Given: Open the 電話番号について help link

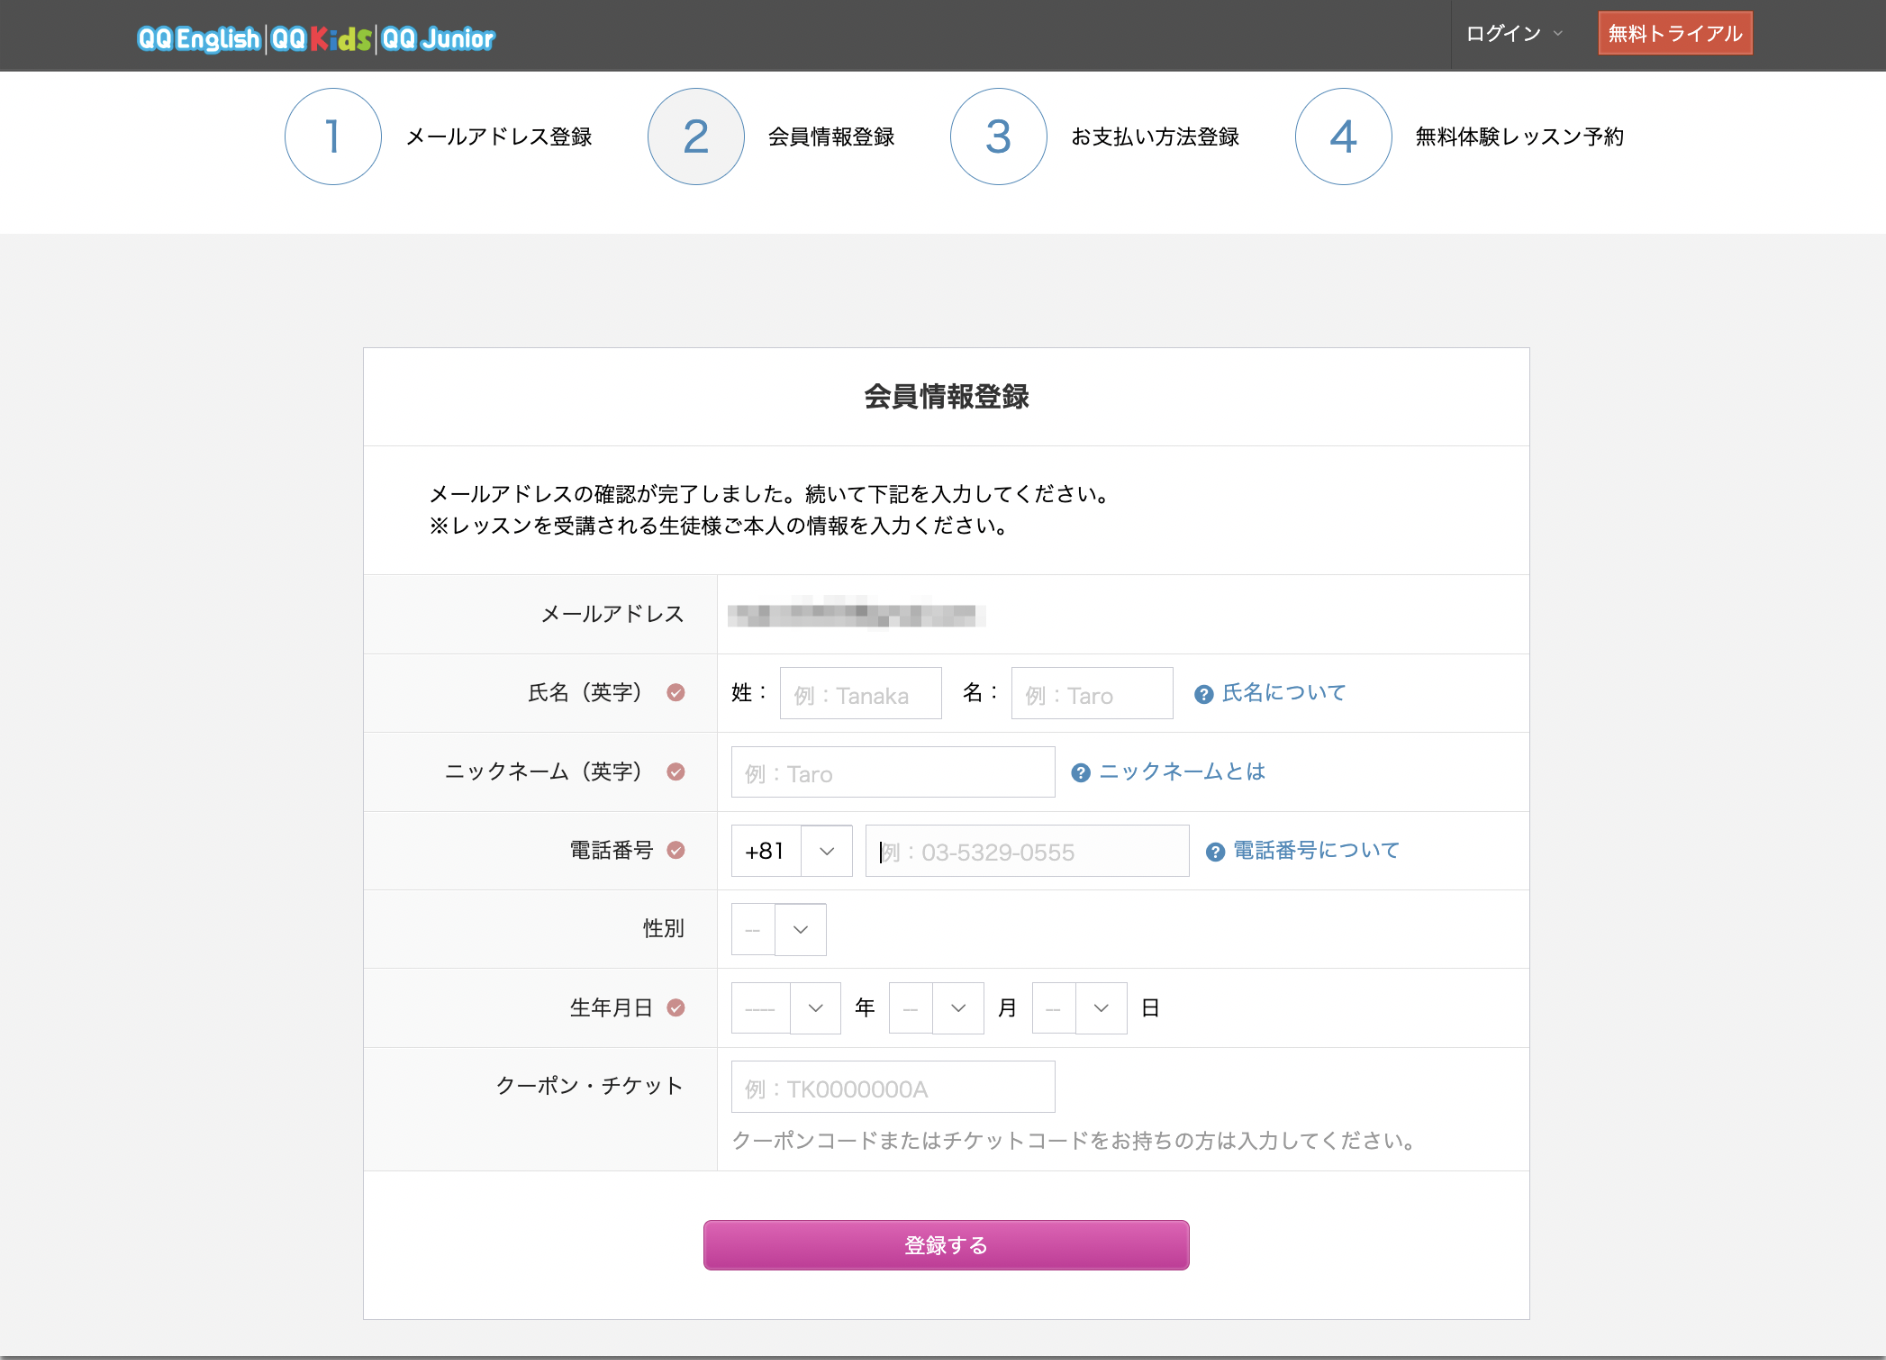Looking at the screenshot, I should point(1316,850).
